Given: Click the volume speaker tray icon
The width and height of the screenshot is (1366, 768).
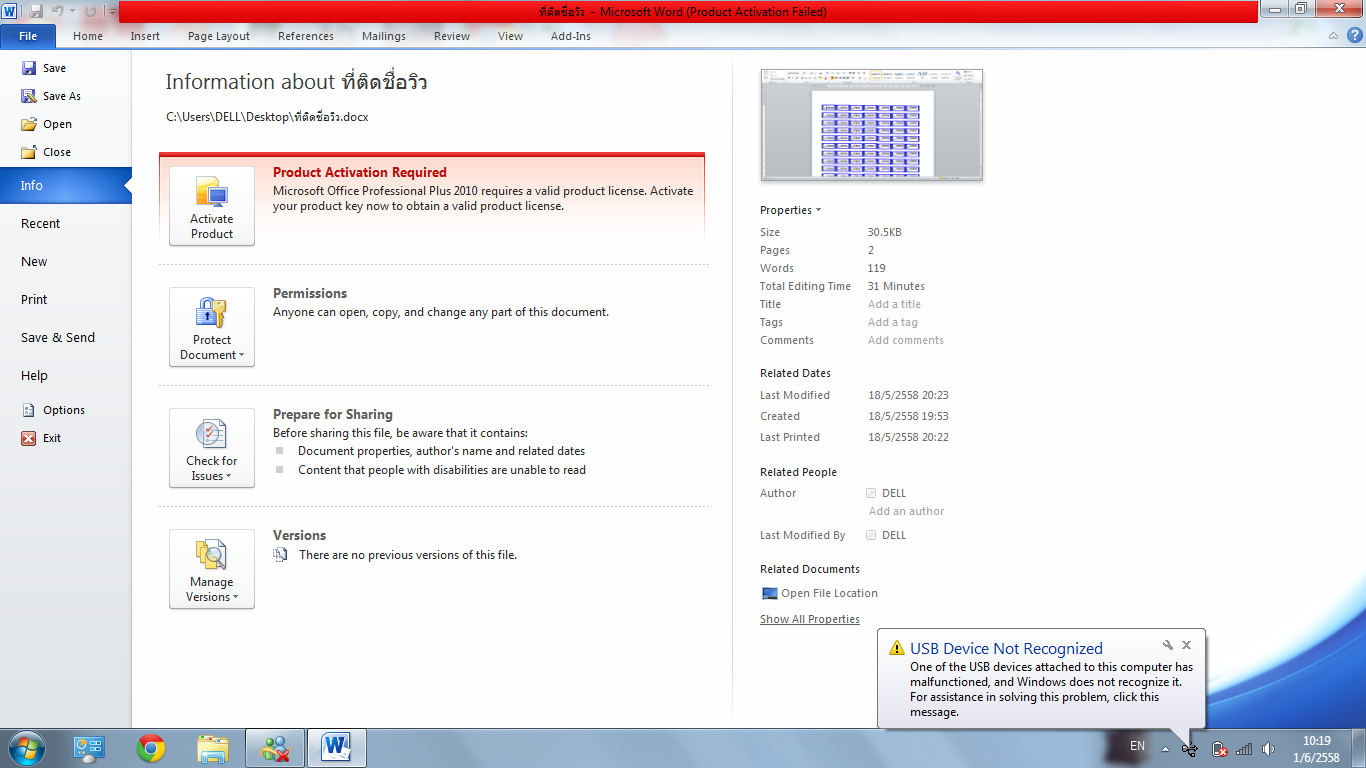Looking at the screenshot, I should [x=1269, y=749].
